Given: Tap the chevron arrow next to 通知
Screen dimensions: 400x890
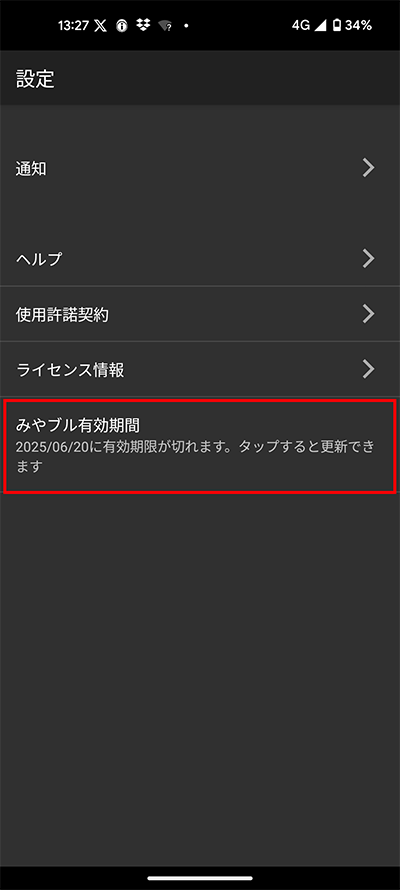Looking at the screenshot, I should 369,168.
